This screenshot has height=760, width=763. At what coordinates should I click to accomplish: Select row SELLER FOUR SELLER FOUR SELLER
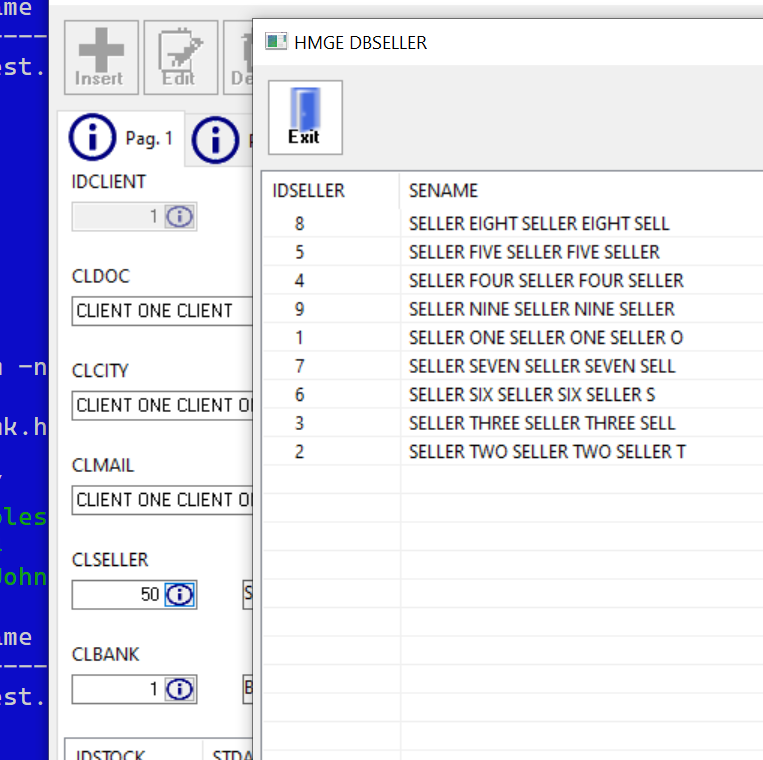tap(513, 280)
